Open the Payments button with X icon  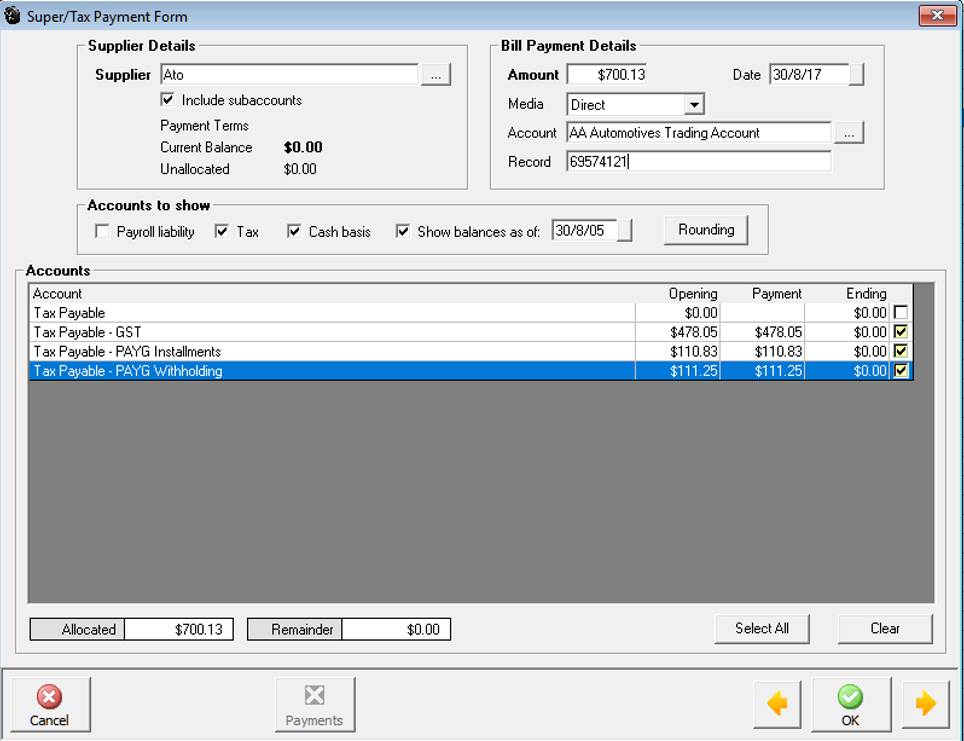tap(314, 704)
